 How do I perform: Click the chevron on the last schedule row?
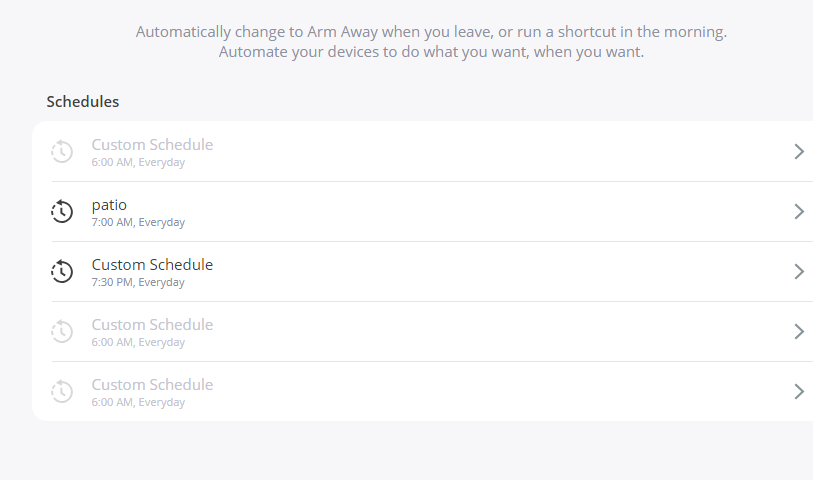coord(799,391)
